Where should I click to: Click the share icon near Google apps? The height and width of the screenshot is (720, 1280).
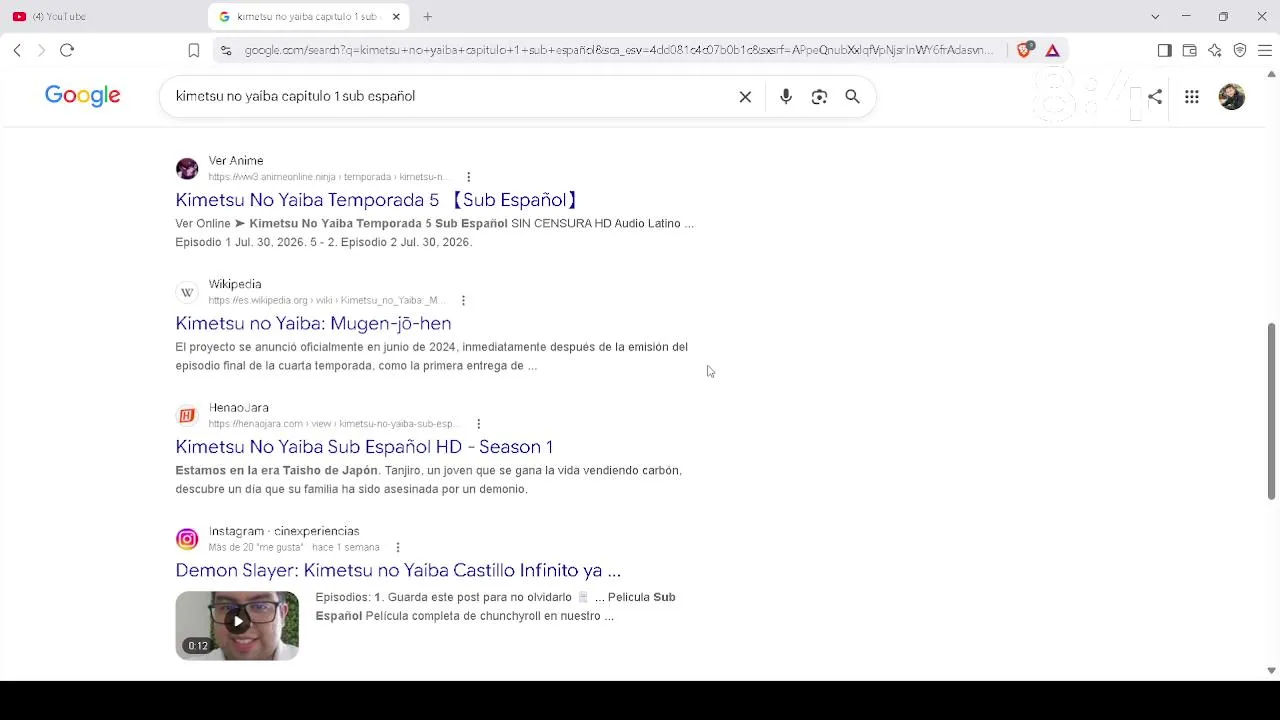point(1155,96)
